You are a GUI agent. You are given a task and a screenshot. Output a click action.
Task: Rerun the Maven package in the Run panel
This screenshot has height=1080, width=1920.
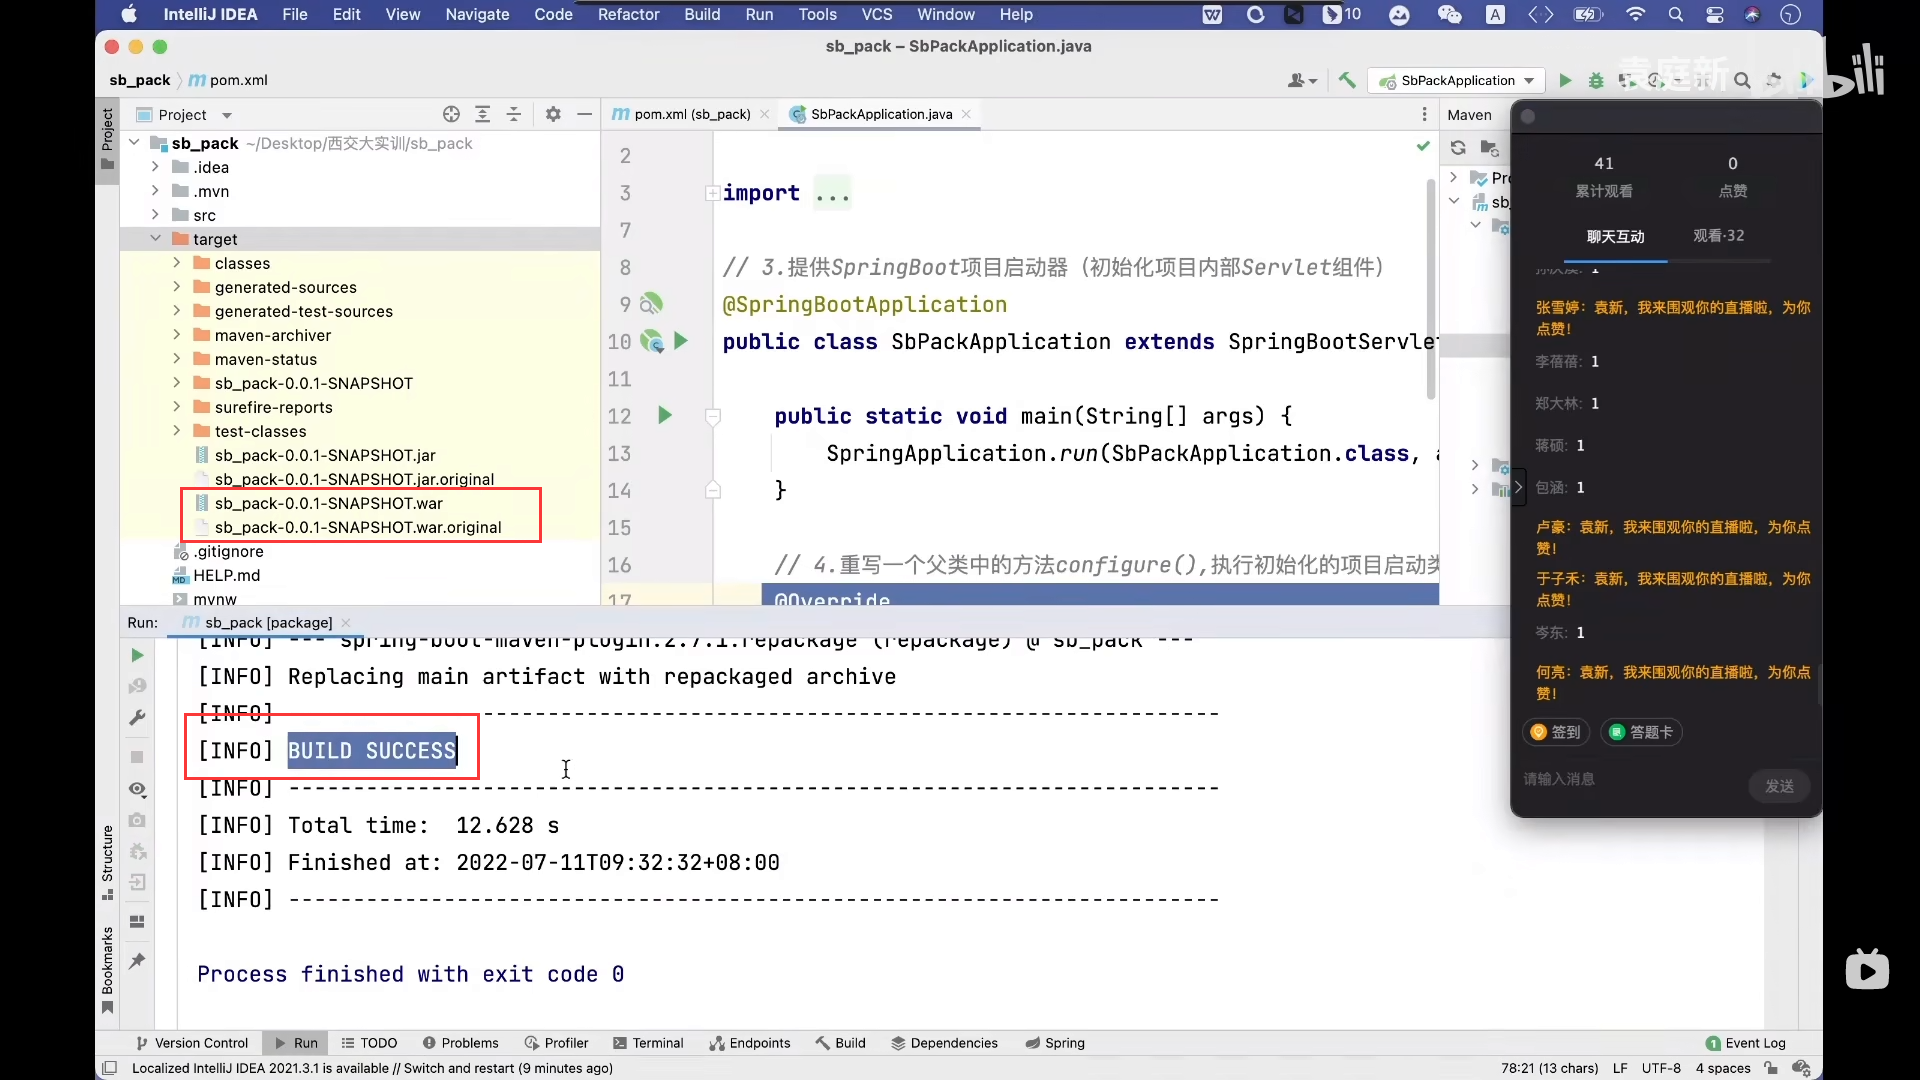tap(137, 655)
